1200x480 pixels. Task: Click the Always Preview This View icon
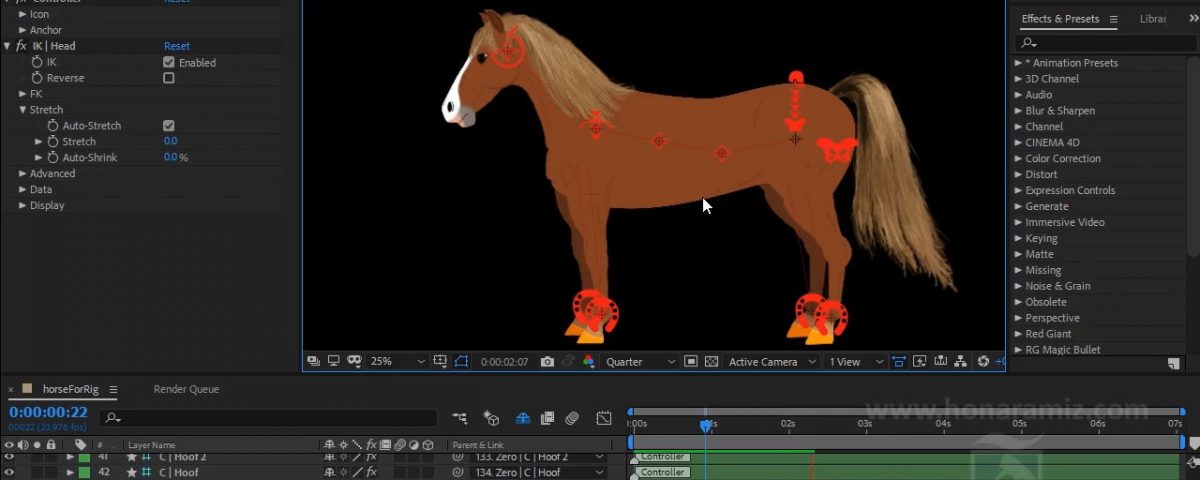(313, 361)
